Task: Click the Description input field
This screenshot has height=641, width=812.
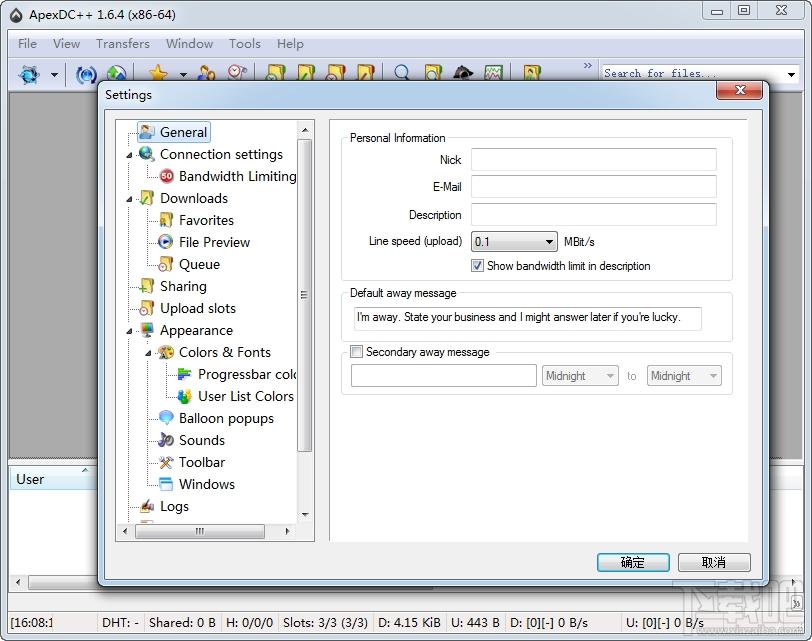Action: [593, 214]
